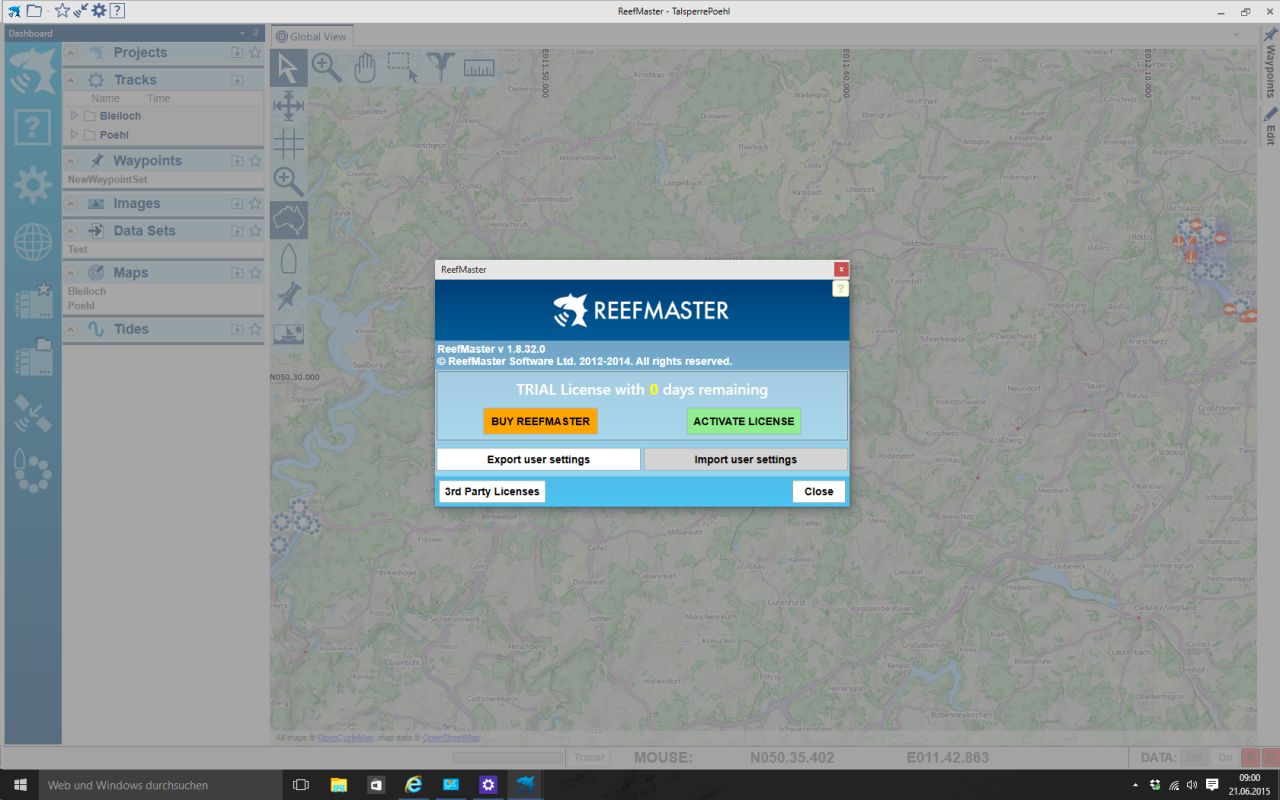
Task: Click the ACTIVATE LICENSE button
Action: [743, 421]
